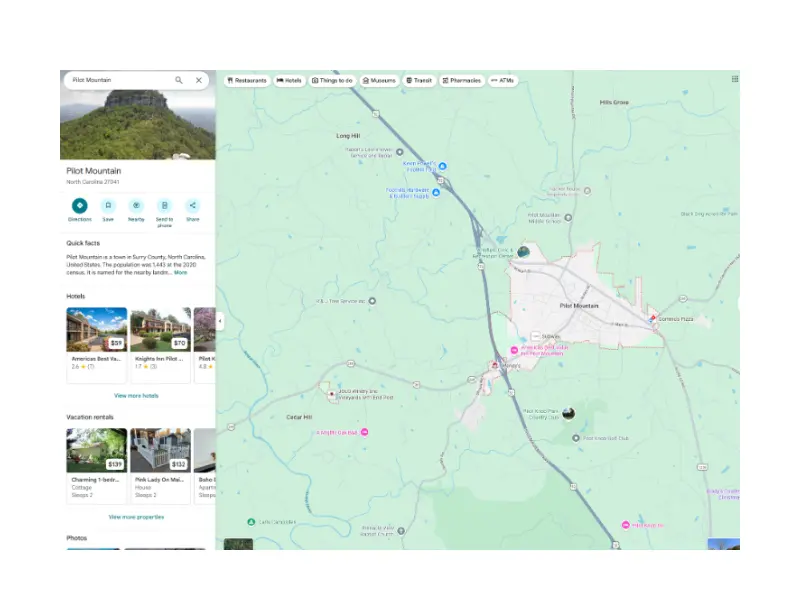Click the Domino's Pizza map pin
Image resolution: width=800 pixels, height=600 pixels.
point(652,316)
